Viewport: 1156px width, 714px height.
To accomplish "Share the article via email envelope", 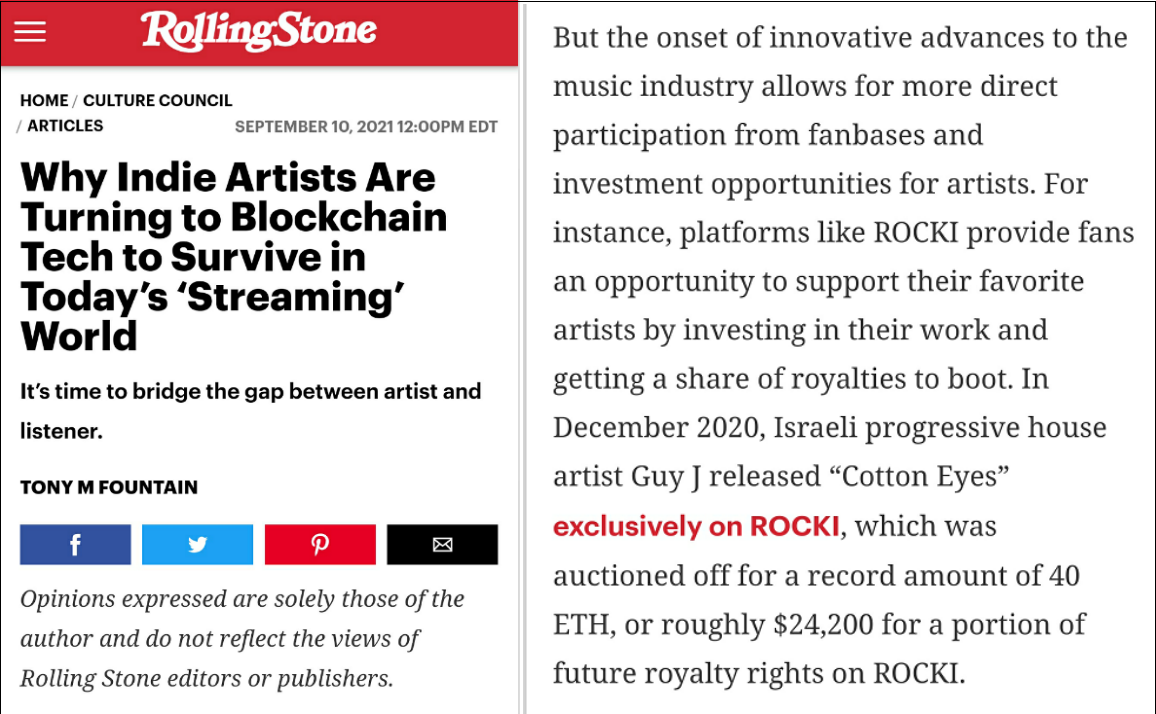I will 442,544.
